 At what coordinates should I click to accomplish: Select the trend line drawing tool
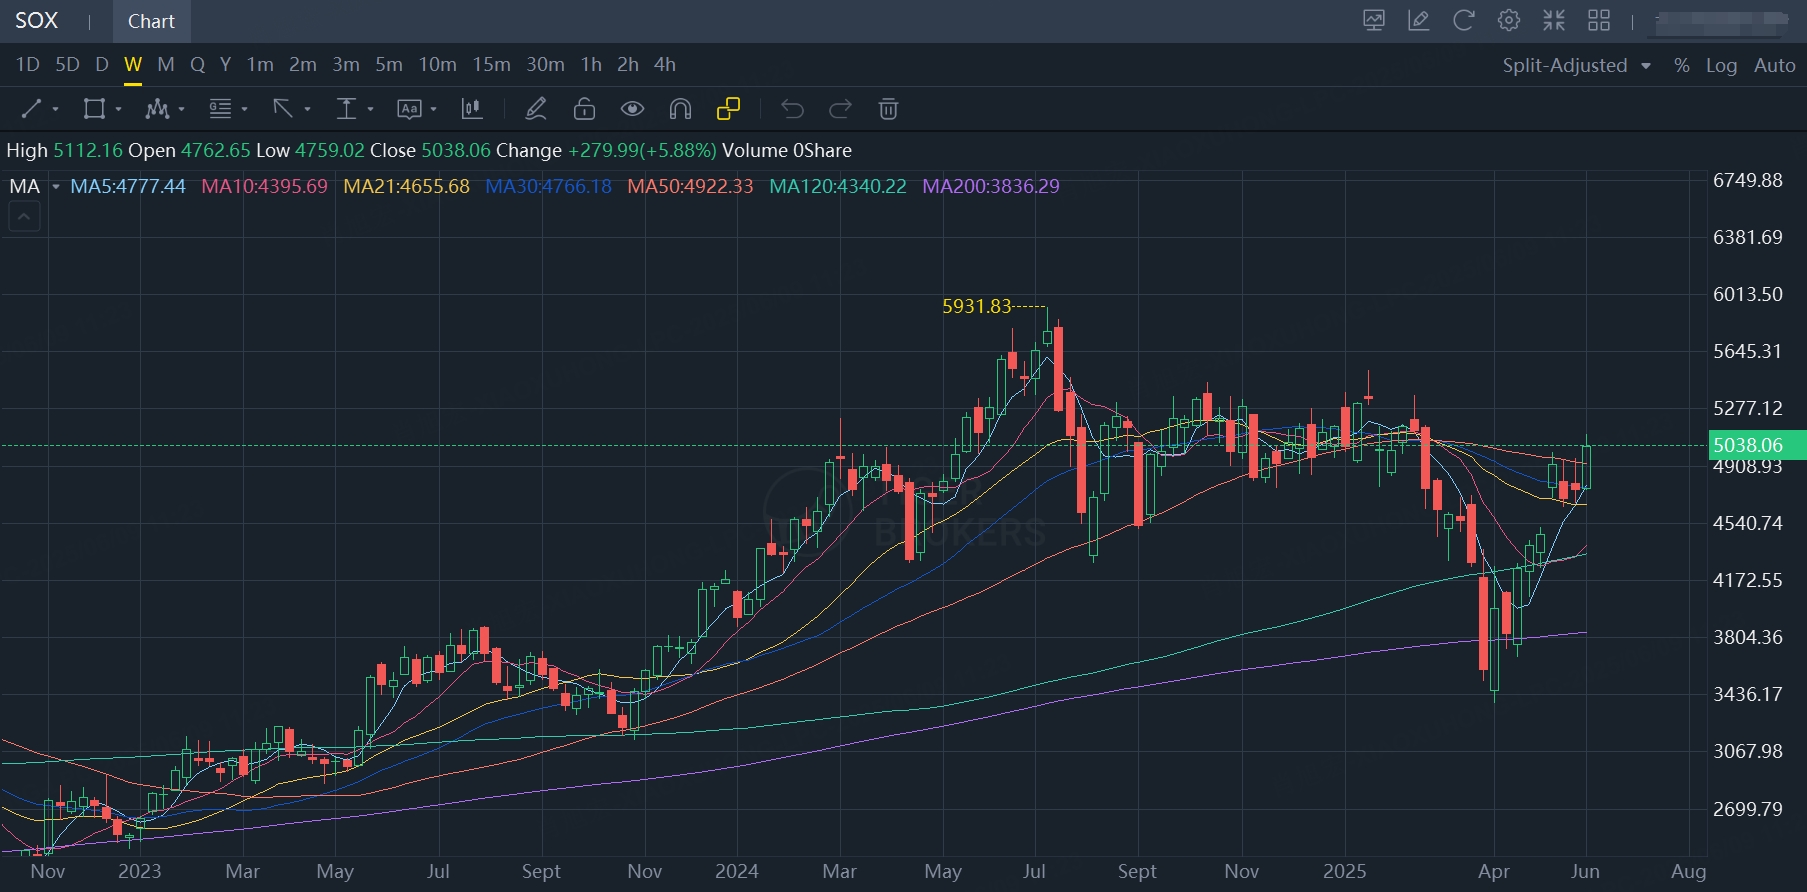point(32,109)
